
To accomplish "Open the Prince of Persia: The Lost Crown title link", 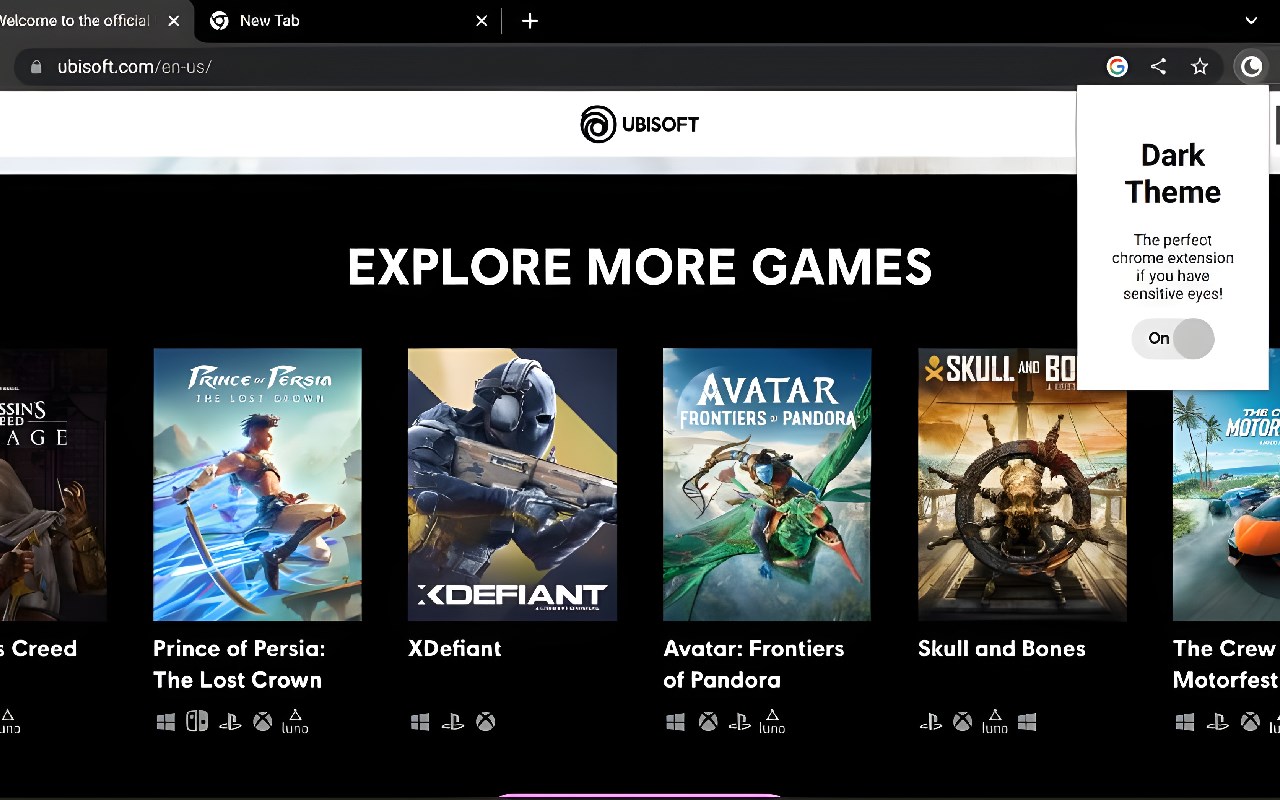I will [x=239, y=664].
